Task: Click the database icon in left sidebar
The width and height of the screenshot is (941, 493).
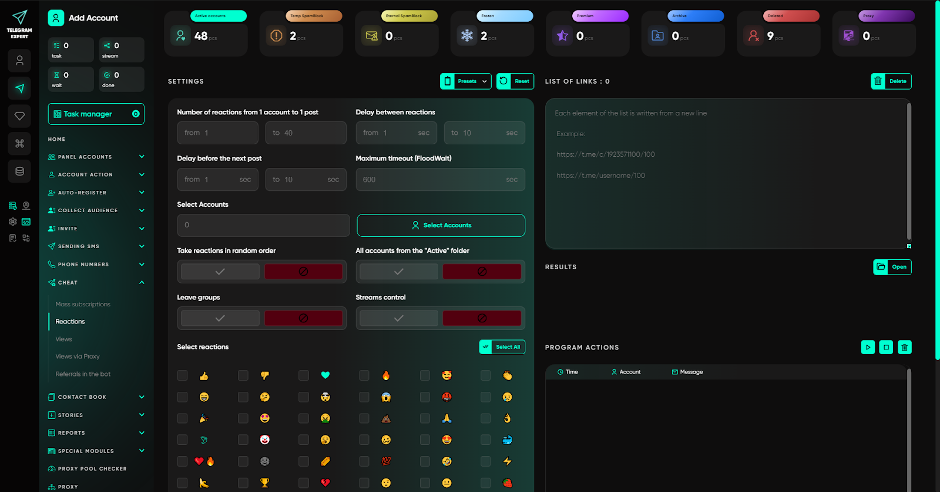Action: point(19,171)
